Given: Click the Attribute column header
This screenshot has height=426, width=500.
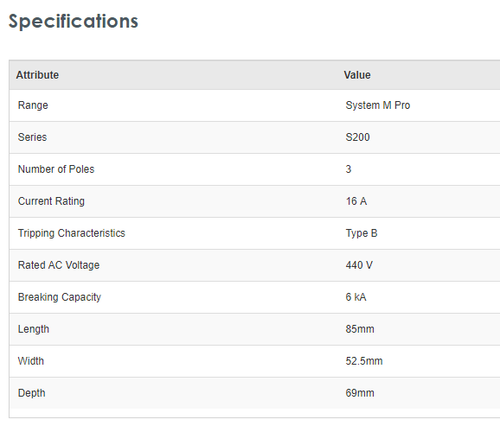Looking at the screenshot, I should click(37, 75).
